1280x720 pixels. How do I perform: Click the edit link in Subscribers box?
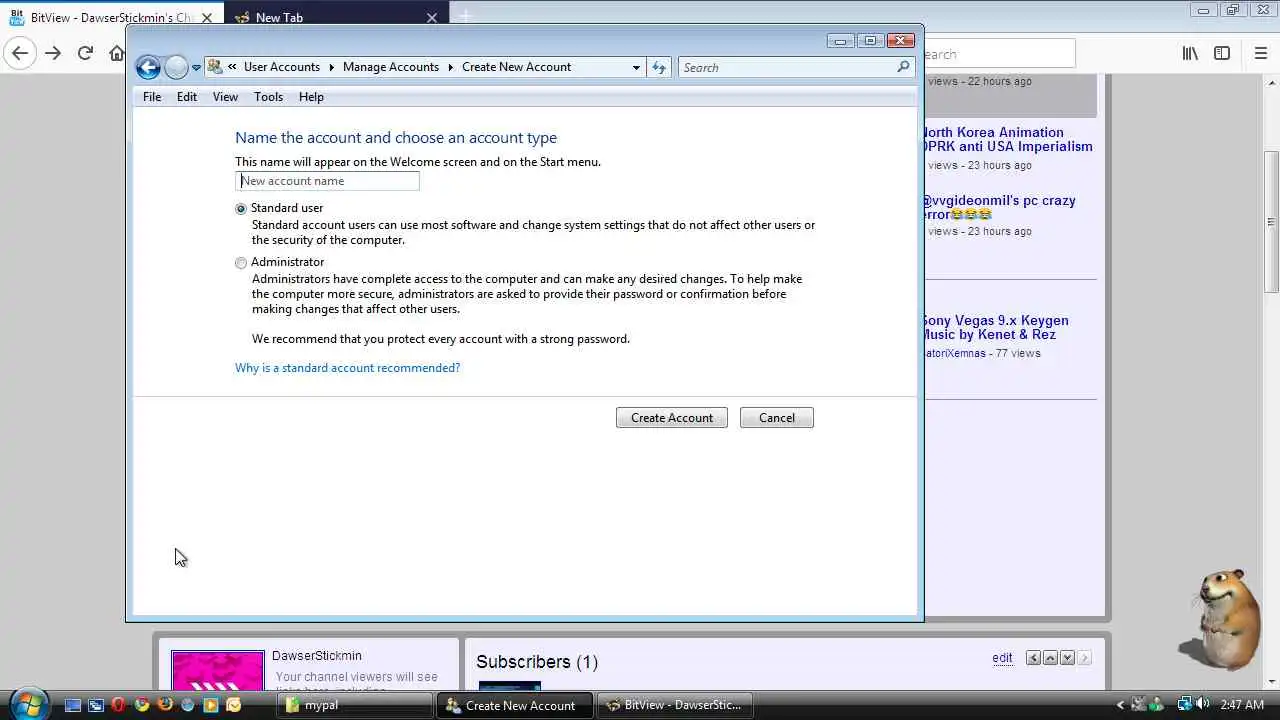tap(1002, 658)
